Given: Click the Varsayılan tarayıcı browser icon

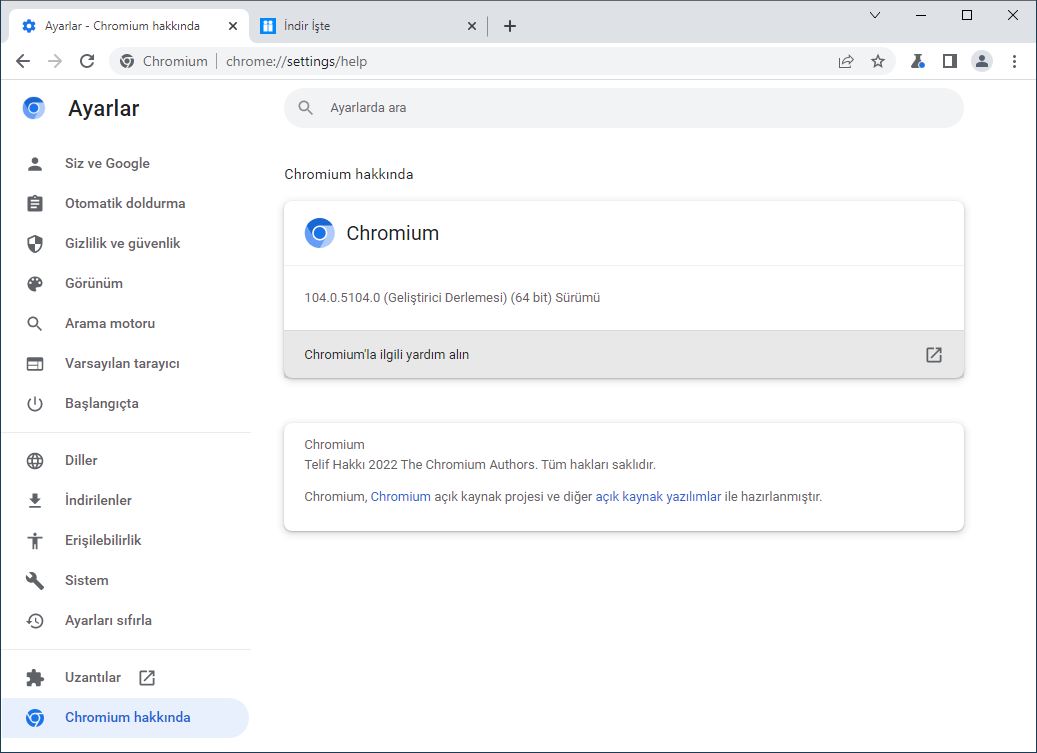Looking at the screenshot, I should (34, 364).
